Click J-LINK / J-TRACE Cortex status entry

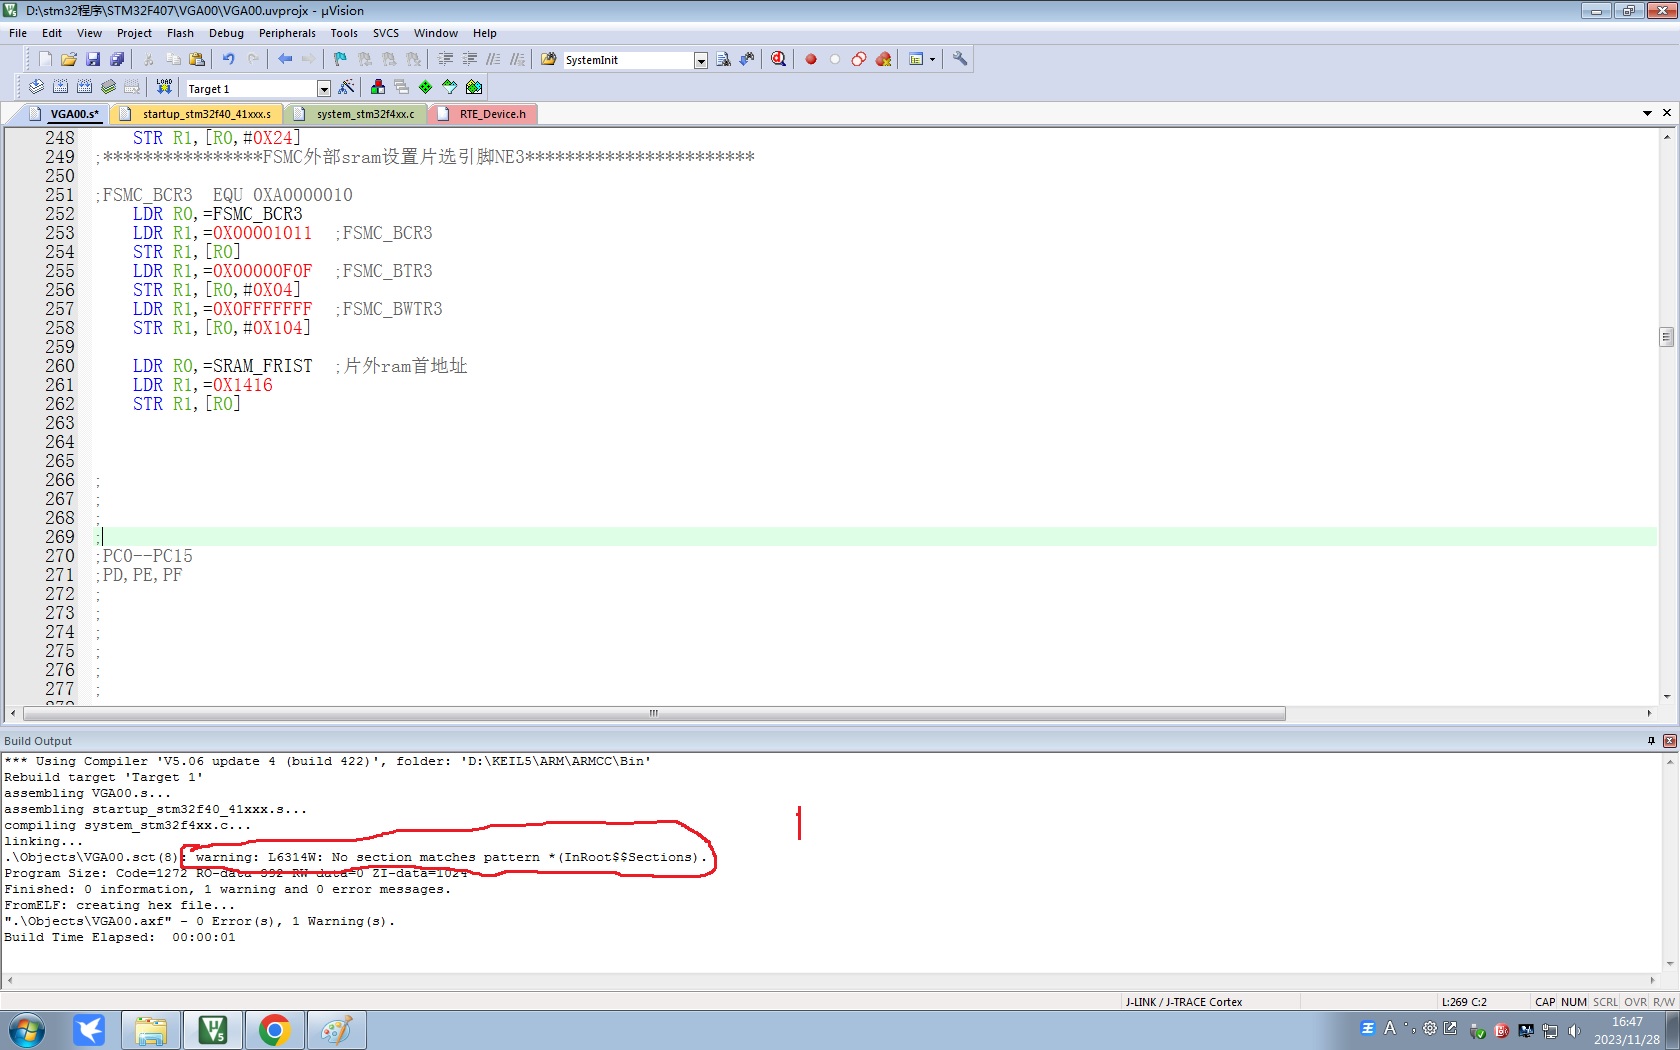click(x=1184, y=1002)
